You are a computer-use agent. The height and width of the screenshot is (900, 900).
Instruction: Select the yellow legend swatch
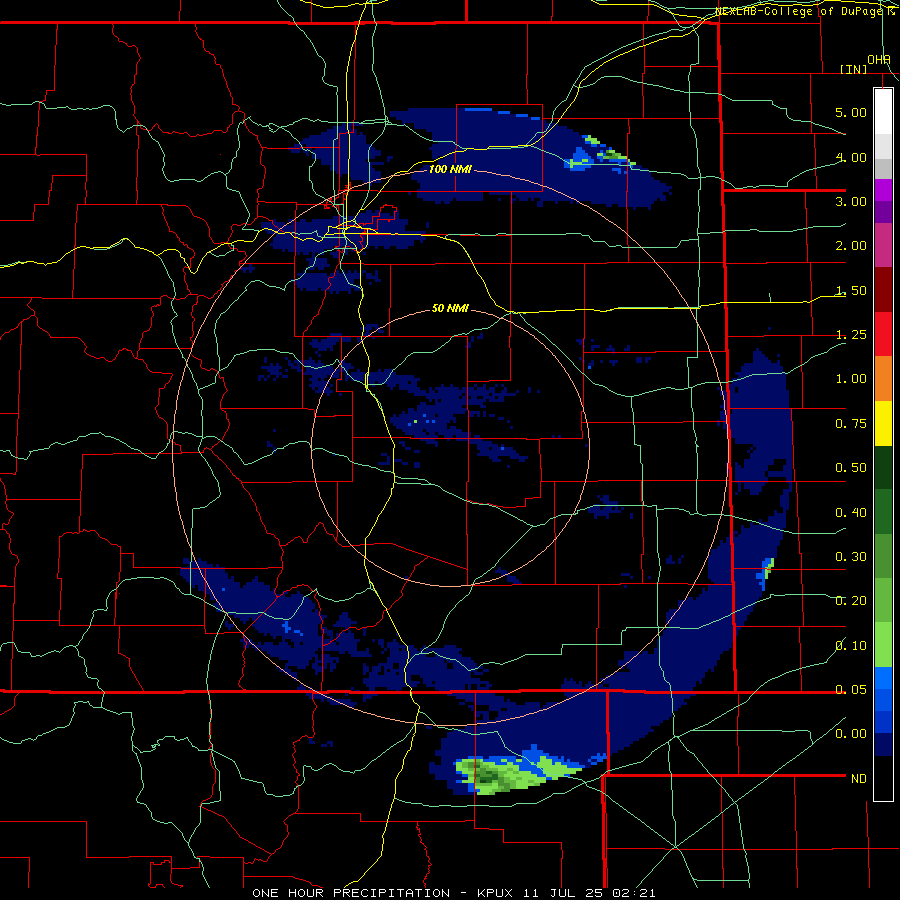point(883,423)
